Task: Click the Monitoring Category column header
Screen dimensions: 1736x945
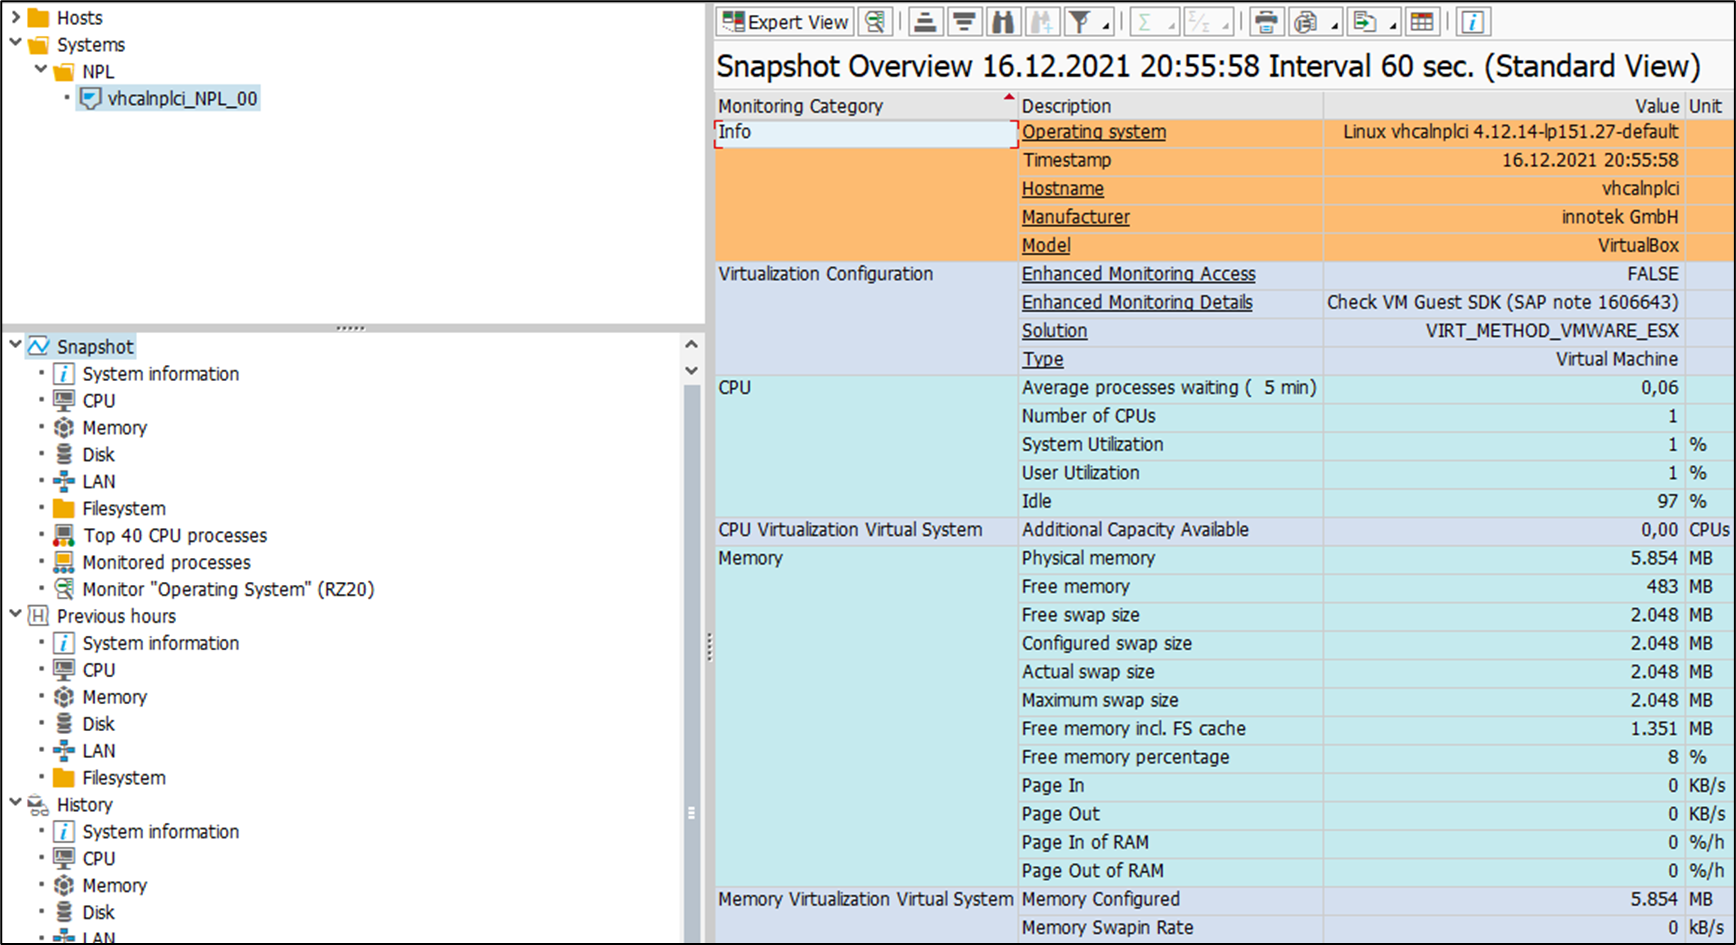Action: click(x=866, y=106)
